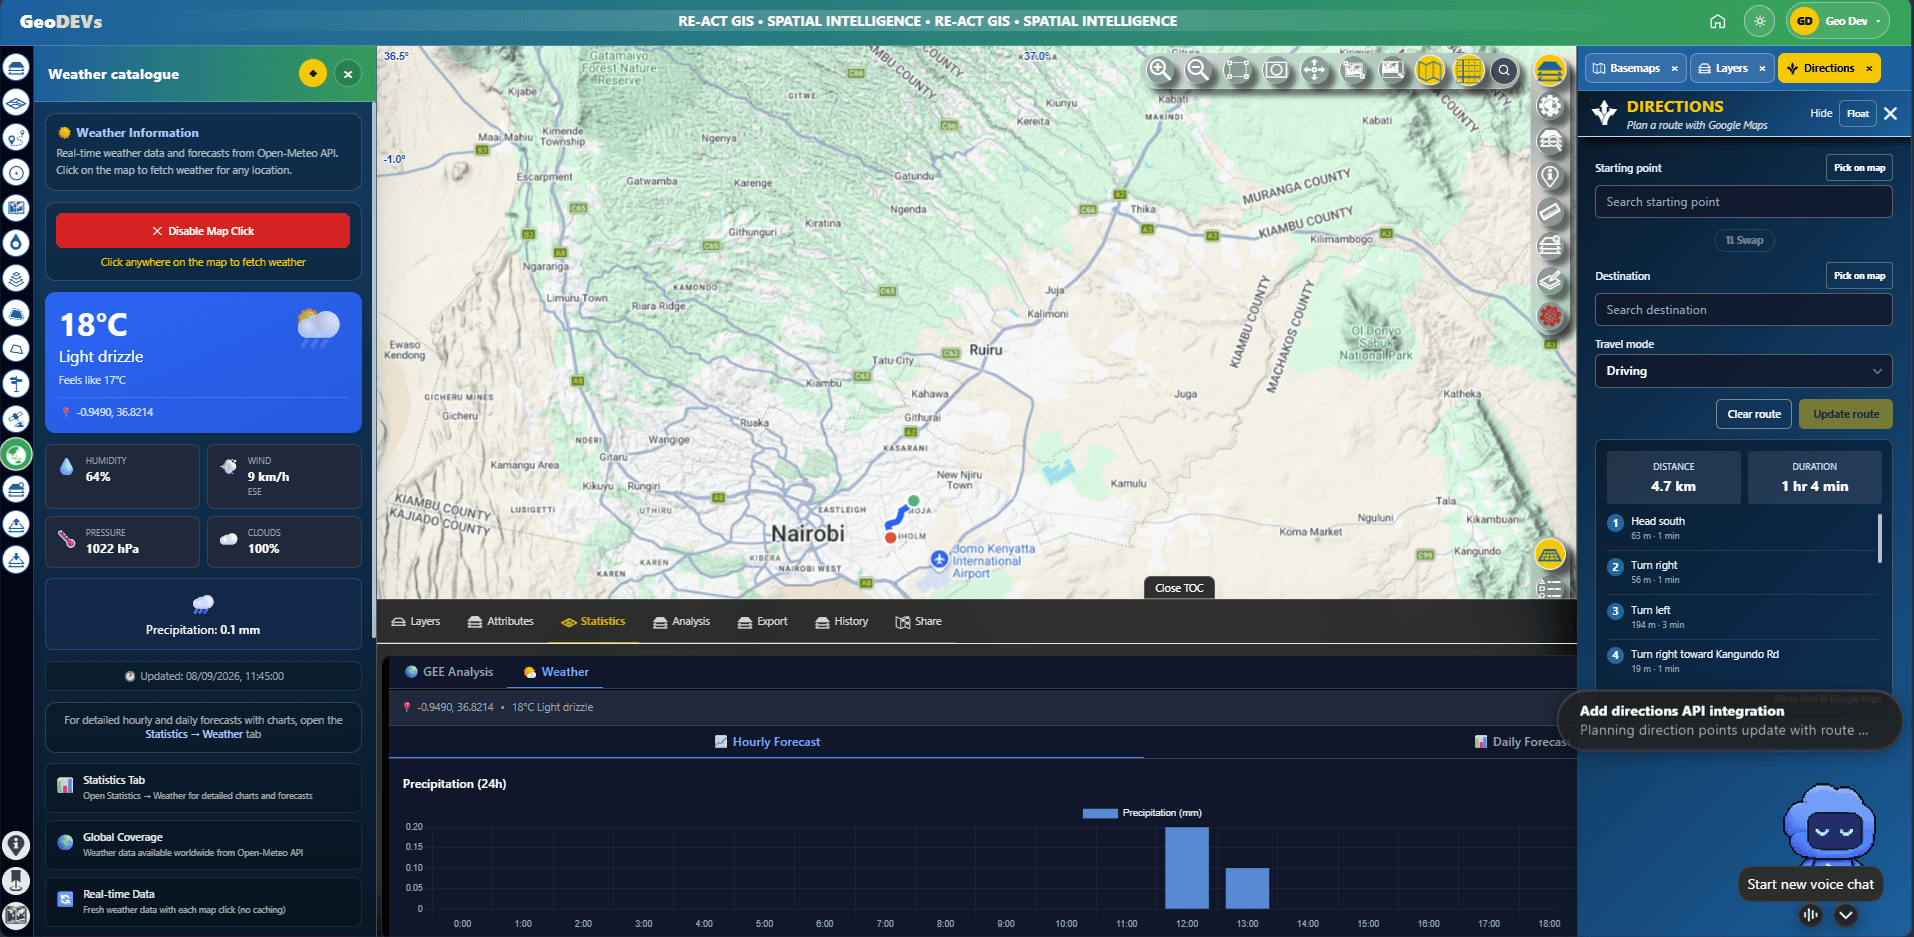Select the zoom in tool on the map toolbar

(x=1160, y=70)
